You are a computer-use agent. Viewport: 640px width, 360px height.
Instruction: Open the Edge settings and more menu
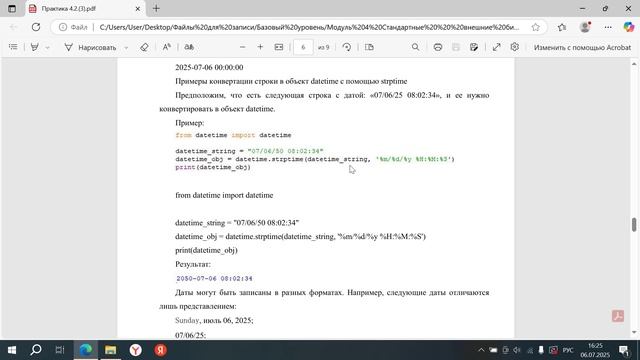(608, 27)
